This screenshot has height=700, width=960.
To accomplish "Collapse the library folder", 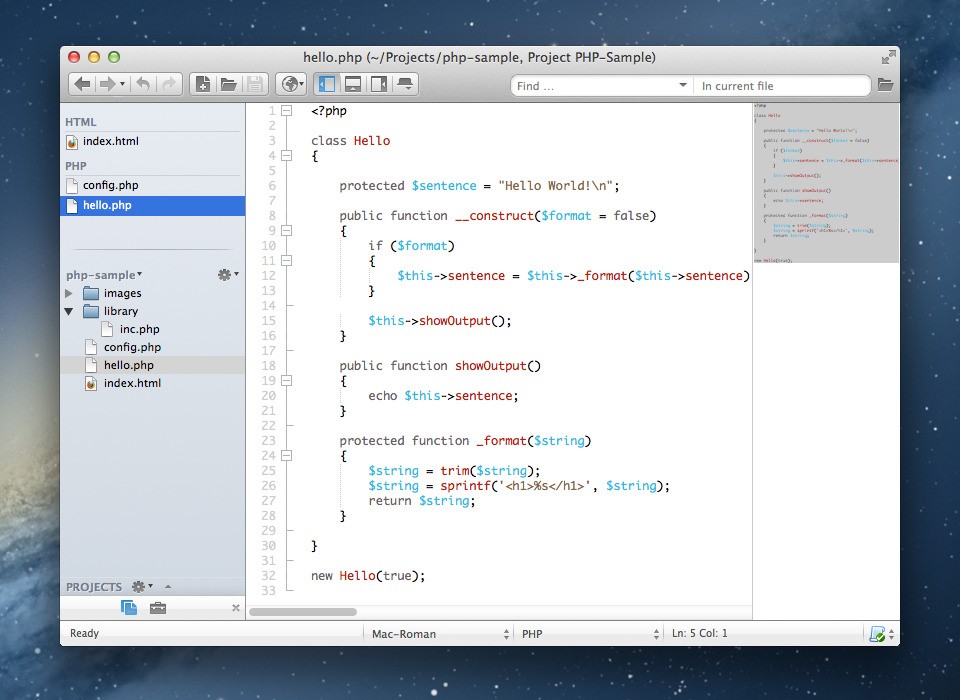I will 69,312.
